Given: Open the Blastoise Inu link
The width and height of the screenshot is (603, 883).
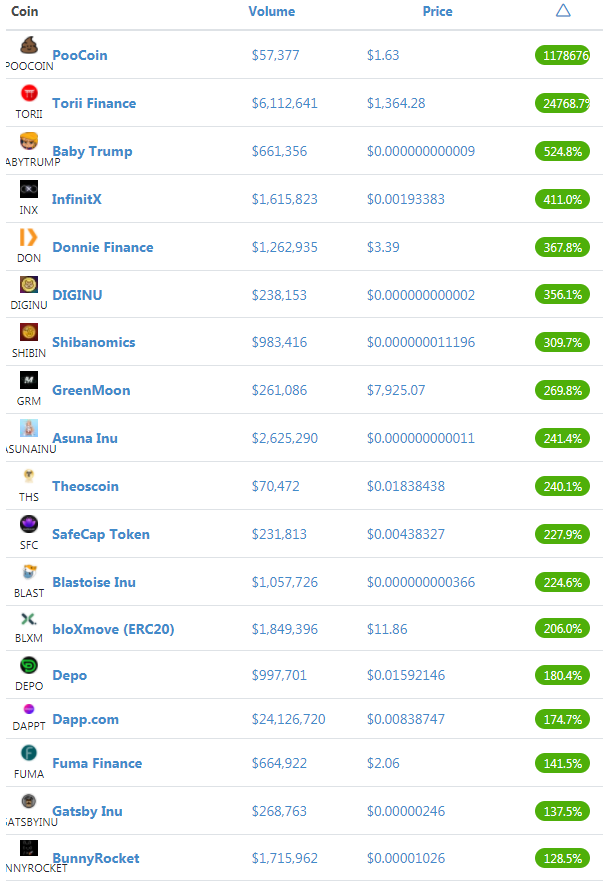Looking at the screenshot, I should 94,582.
